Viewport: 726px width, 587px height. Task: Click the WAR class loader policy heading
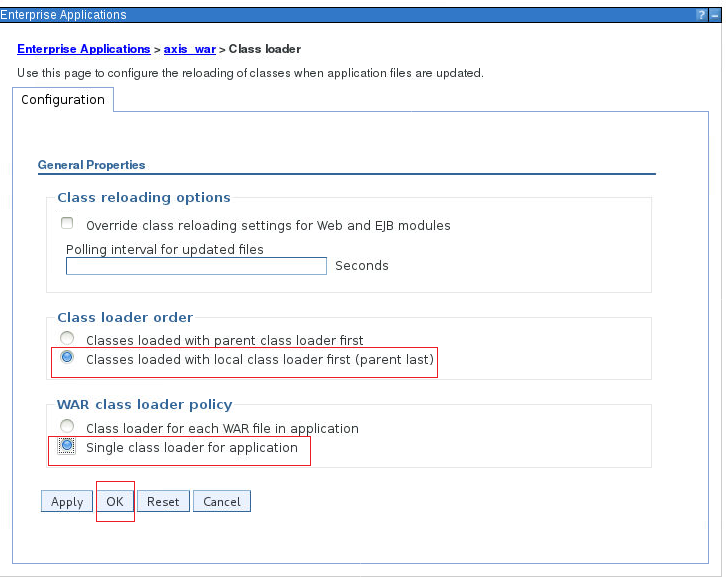point(144,405)
